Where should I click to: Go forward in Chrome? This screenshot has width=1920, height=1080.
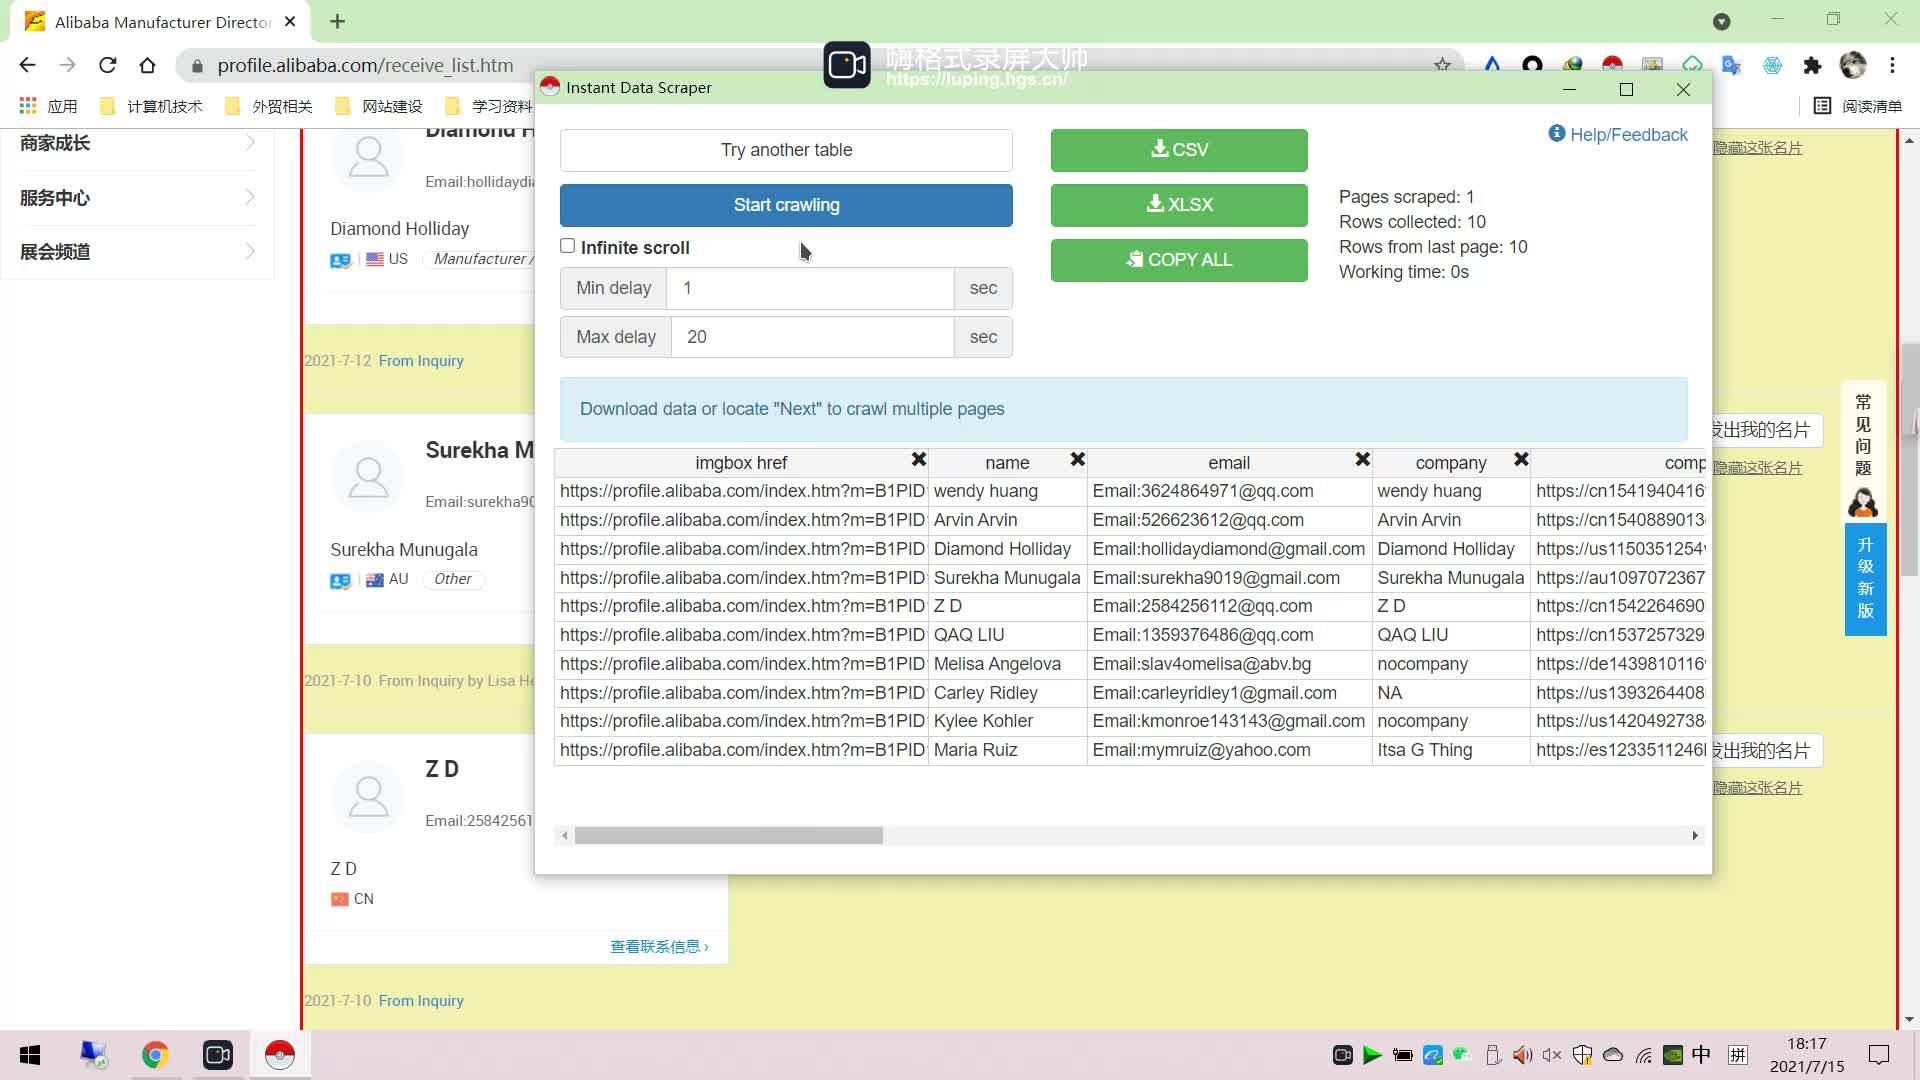click(x=67, y=65)
